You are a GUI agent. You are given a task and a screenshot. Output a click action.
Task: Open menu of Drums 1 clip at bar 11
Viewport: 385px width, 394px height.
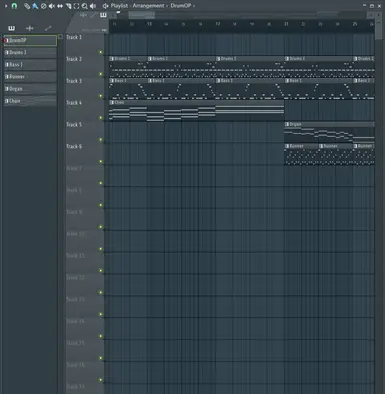tap(112, 59)
